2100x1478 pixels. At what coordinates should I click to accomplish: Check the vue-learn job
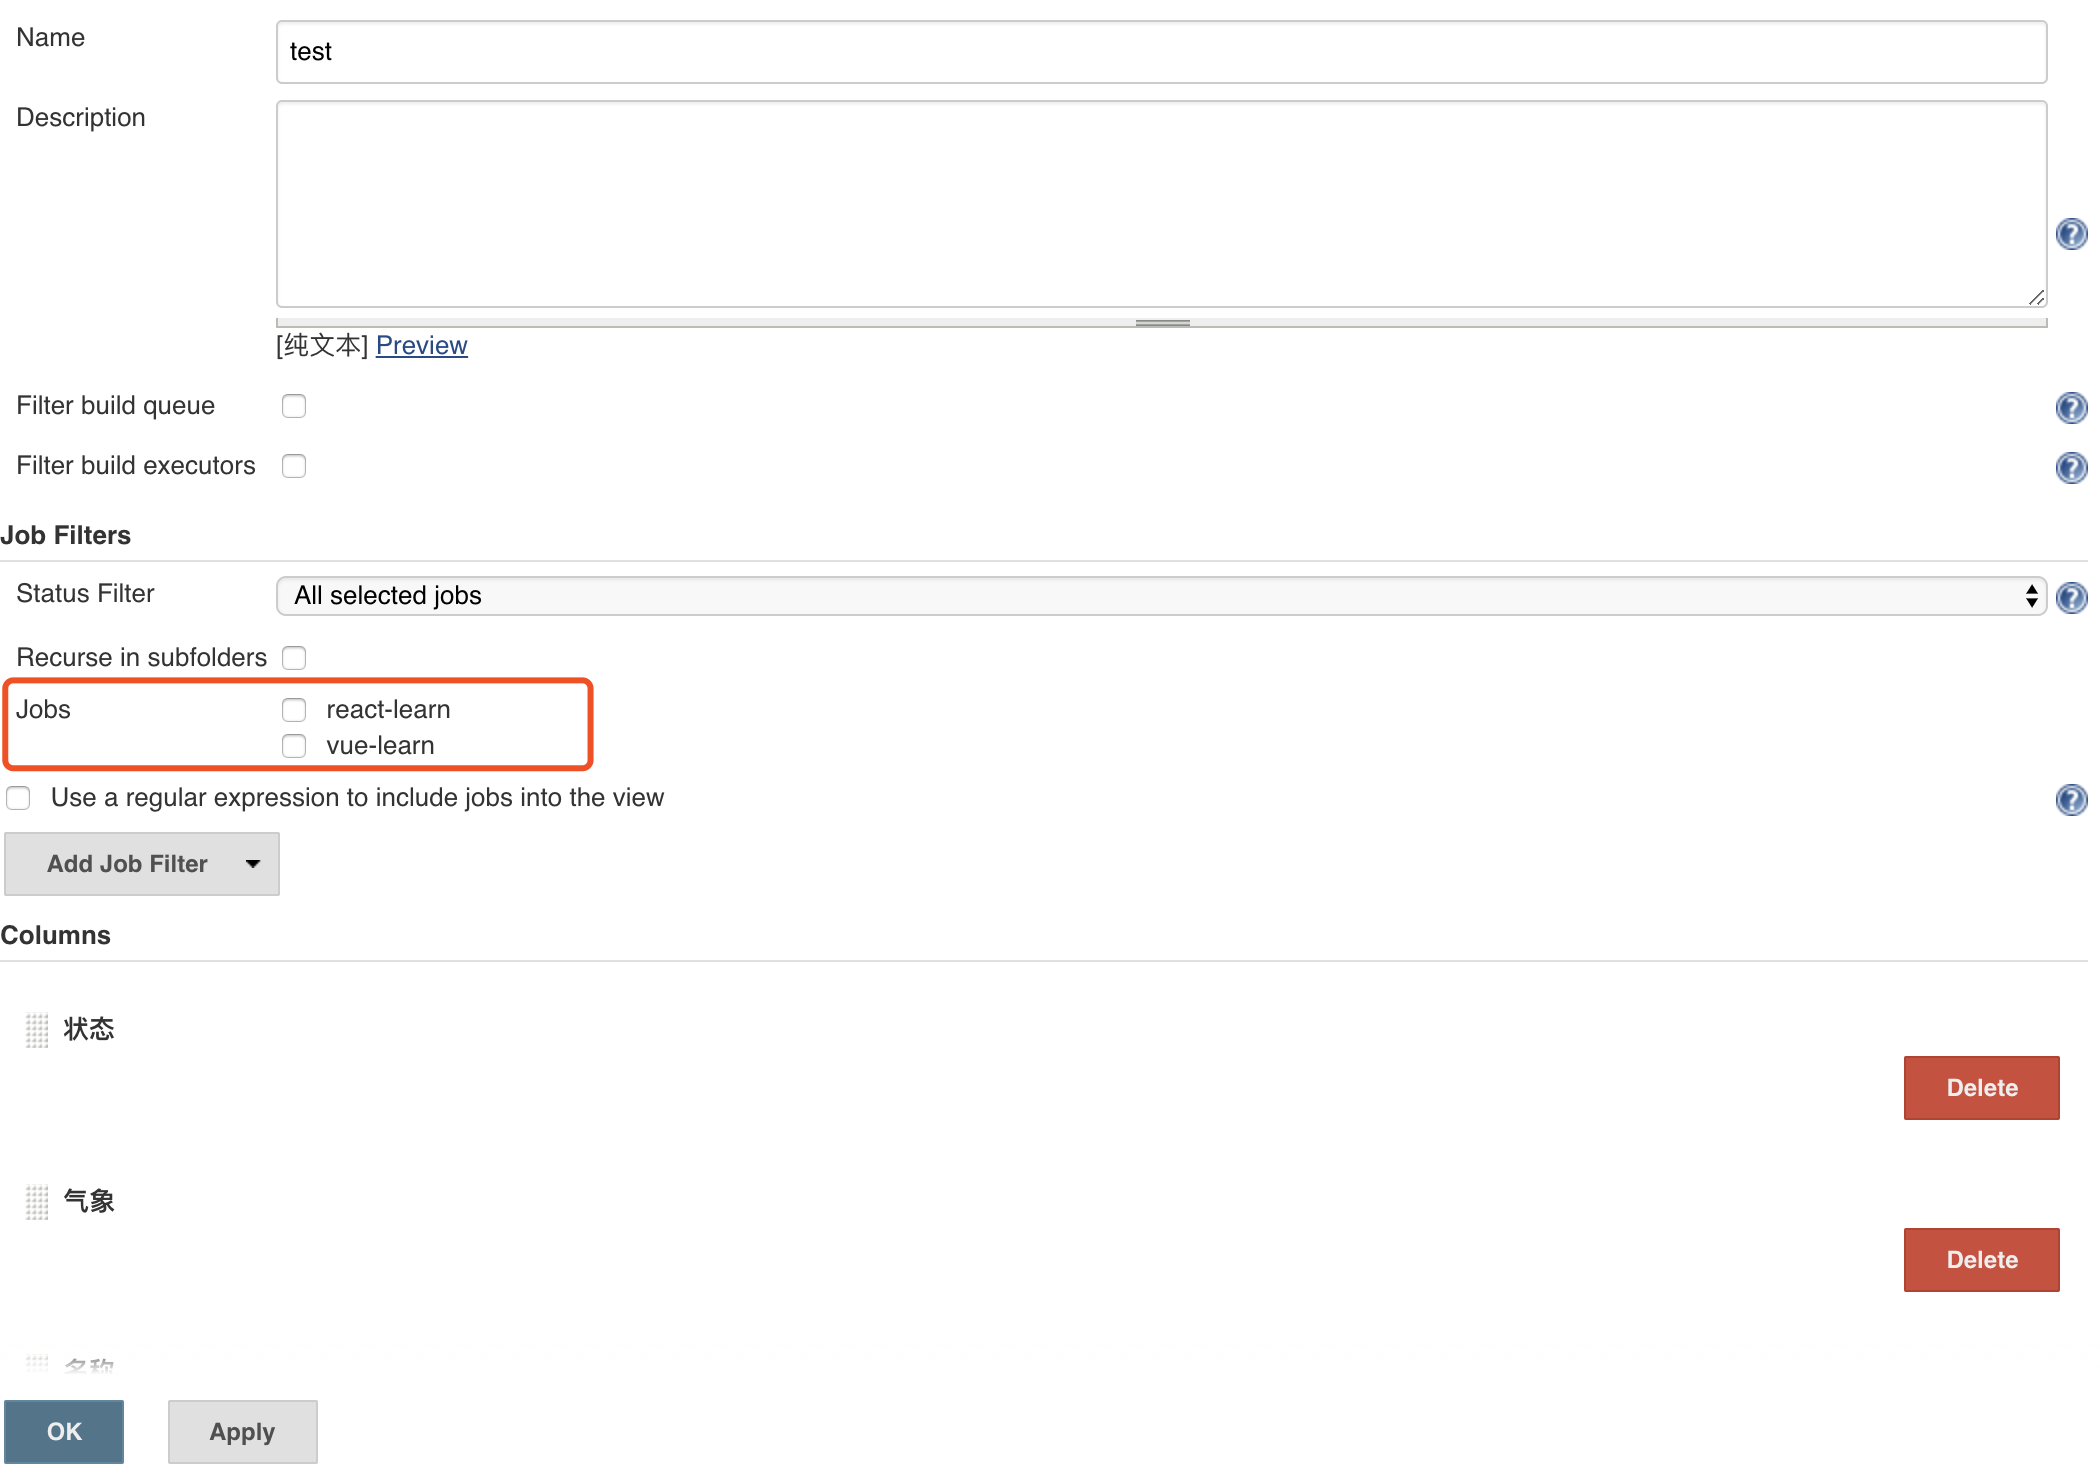[294, 746]
